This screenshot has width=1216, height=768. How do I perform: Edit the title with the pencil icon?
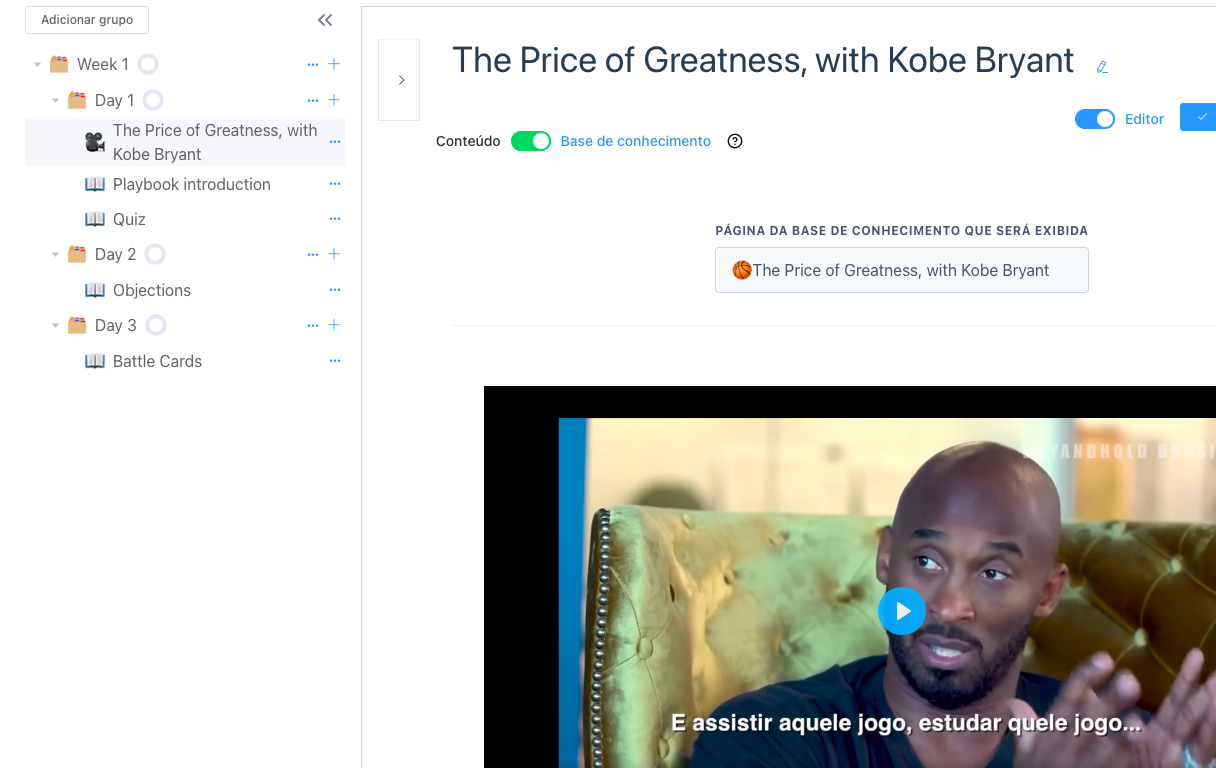(x=1102, y=67)
